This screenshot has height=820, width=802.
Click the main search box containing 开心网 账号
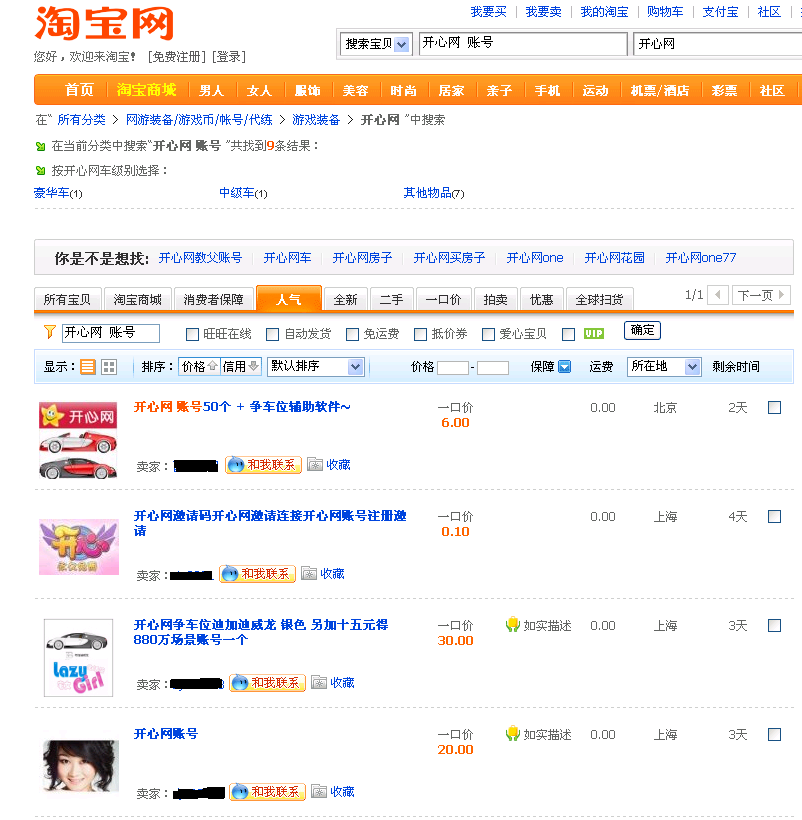(523, 44)
